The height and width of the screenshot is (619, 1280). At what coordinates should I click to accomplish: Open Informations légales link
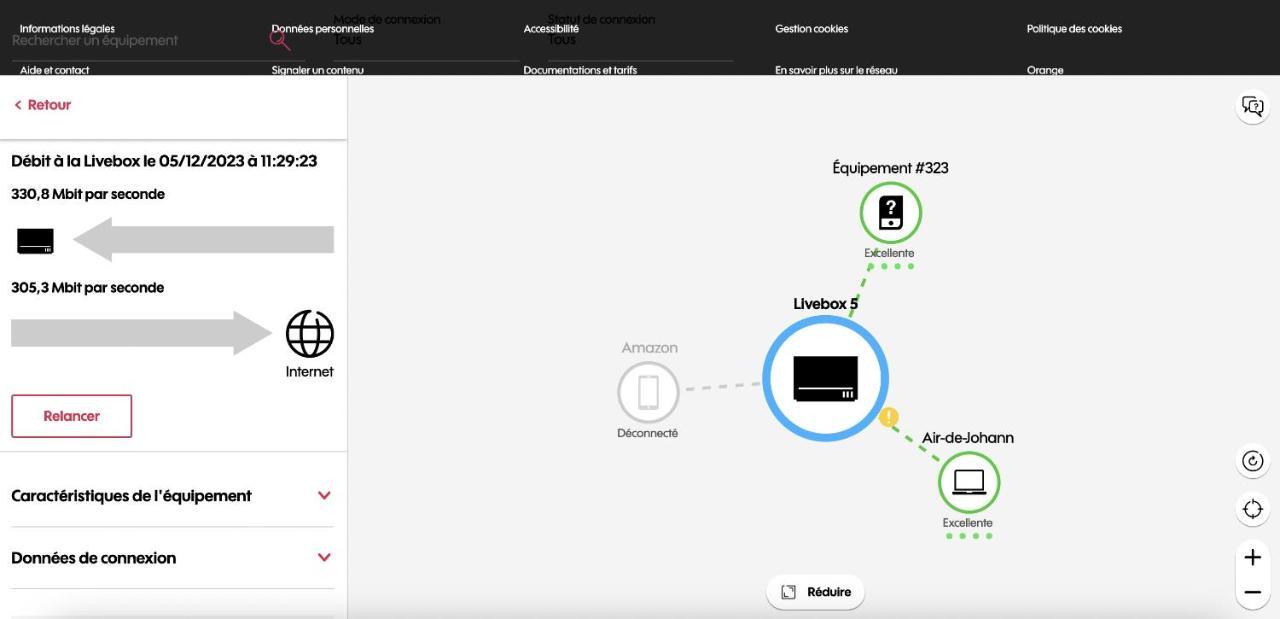[x=67, y=29]
